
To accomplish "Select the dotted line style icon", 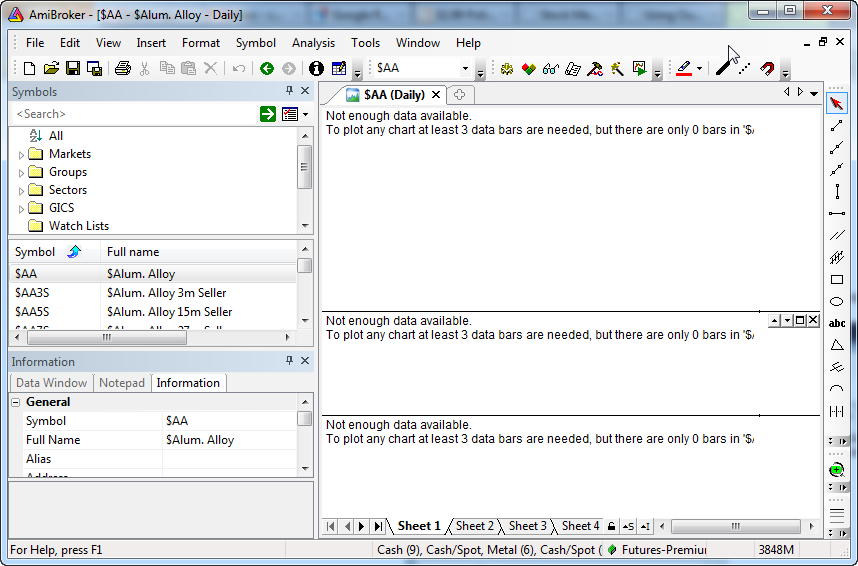I will 744,68.
